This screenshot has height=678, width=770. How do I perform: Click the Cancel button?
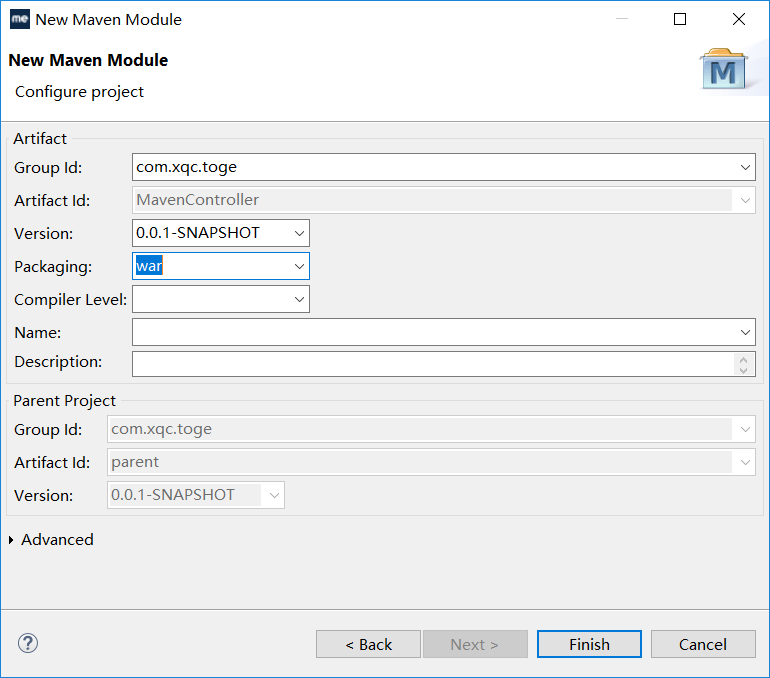[x=703, y=644]
